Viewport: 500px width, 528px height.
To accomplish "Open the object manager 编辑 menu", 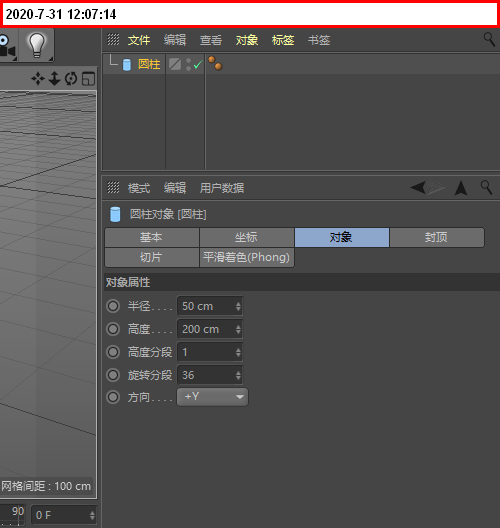I will pos(175,40).
